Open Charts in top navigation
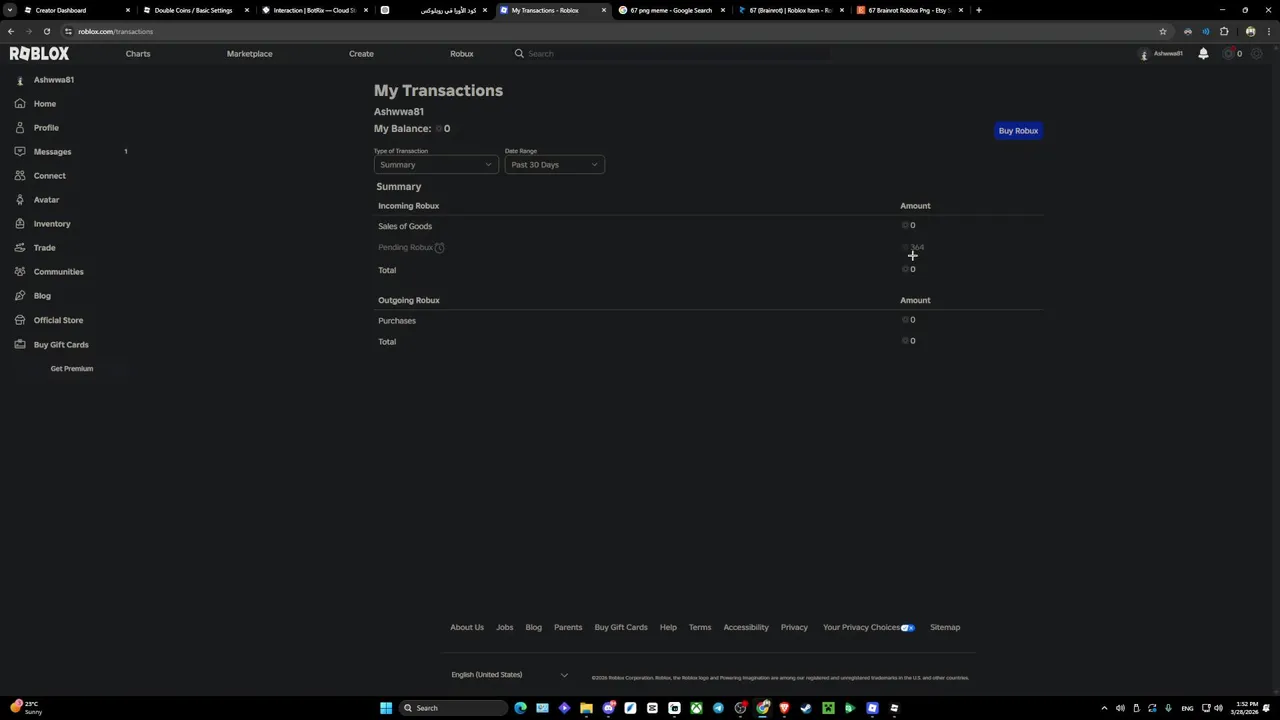Viewport: 1280px width, 720px height. pos(138,53)
